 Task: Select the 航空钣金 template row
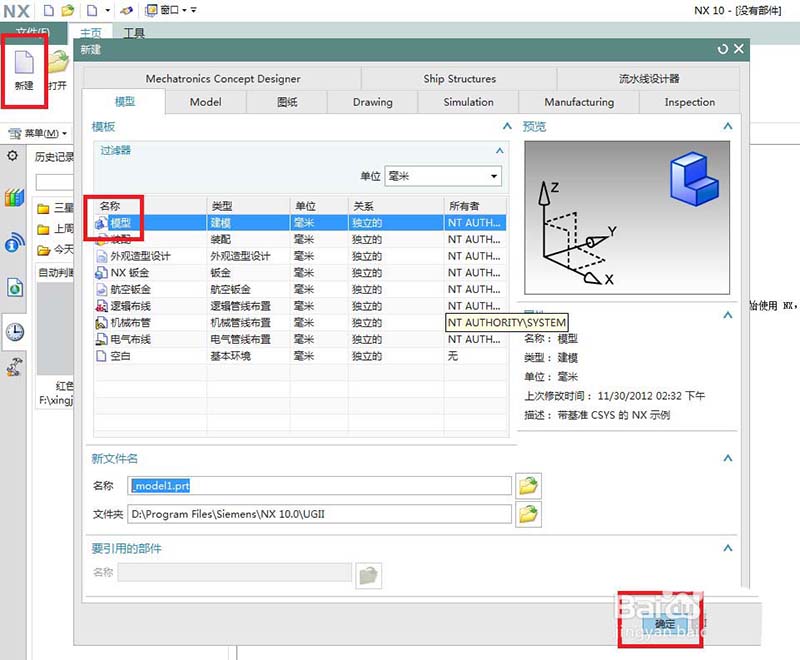[x=301, y=289]
